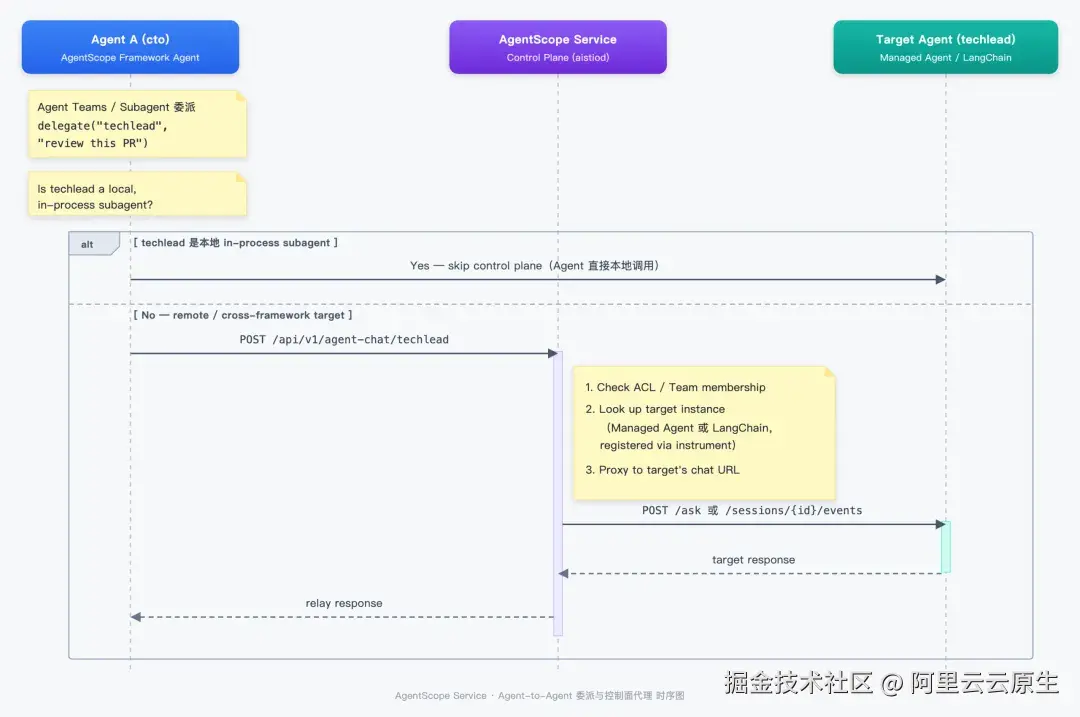The image size is (1080, 717).
Task: Click the '1. Check ACL / Team membership' line
Action: [675, 387]
